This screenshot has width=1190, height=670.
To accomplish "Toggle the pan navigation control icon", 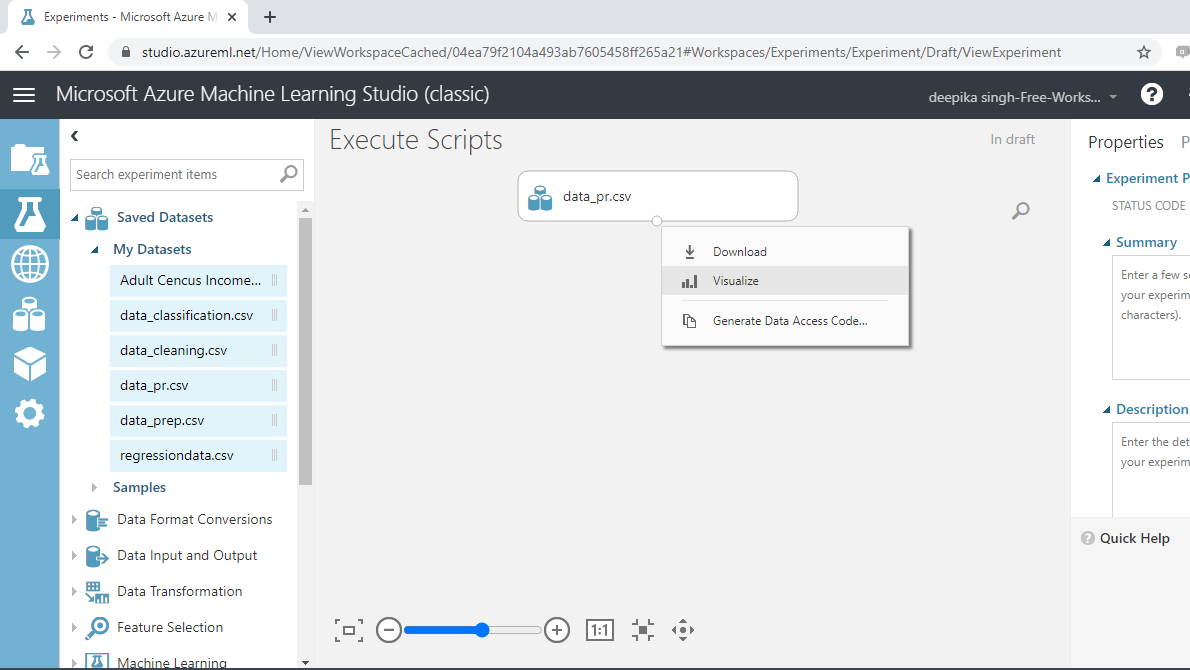I will click(683, 630).
